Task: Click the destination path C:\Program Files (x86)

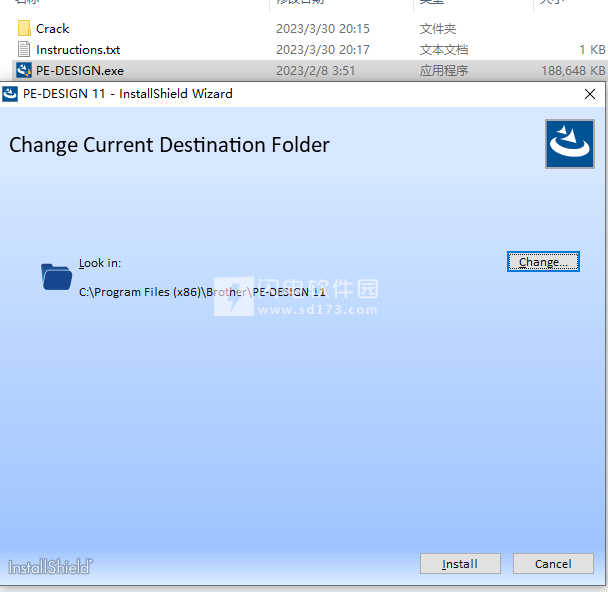Action: click(x=202, y=292)
